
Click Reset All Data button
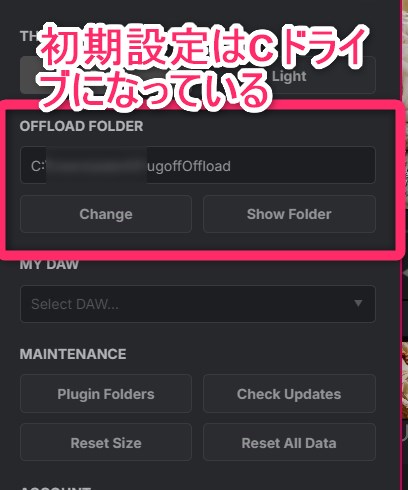click(x=289, y=442)
